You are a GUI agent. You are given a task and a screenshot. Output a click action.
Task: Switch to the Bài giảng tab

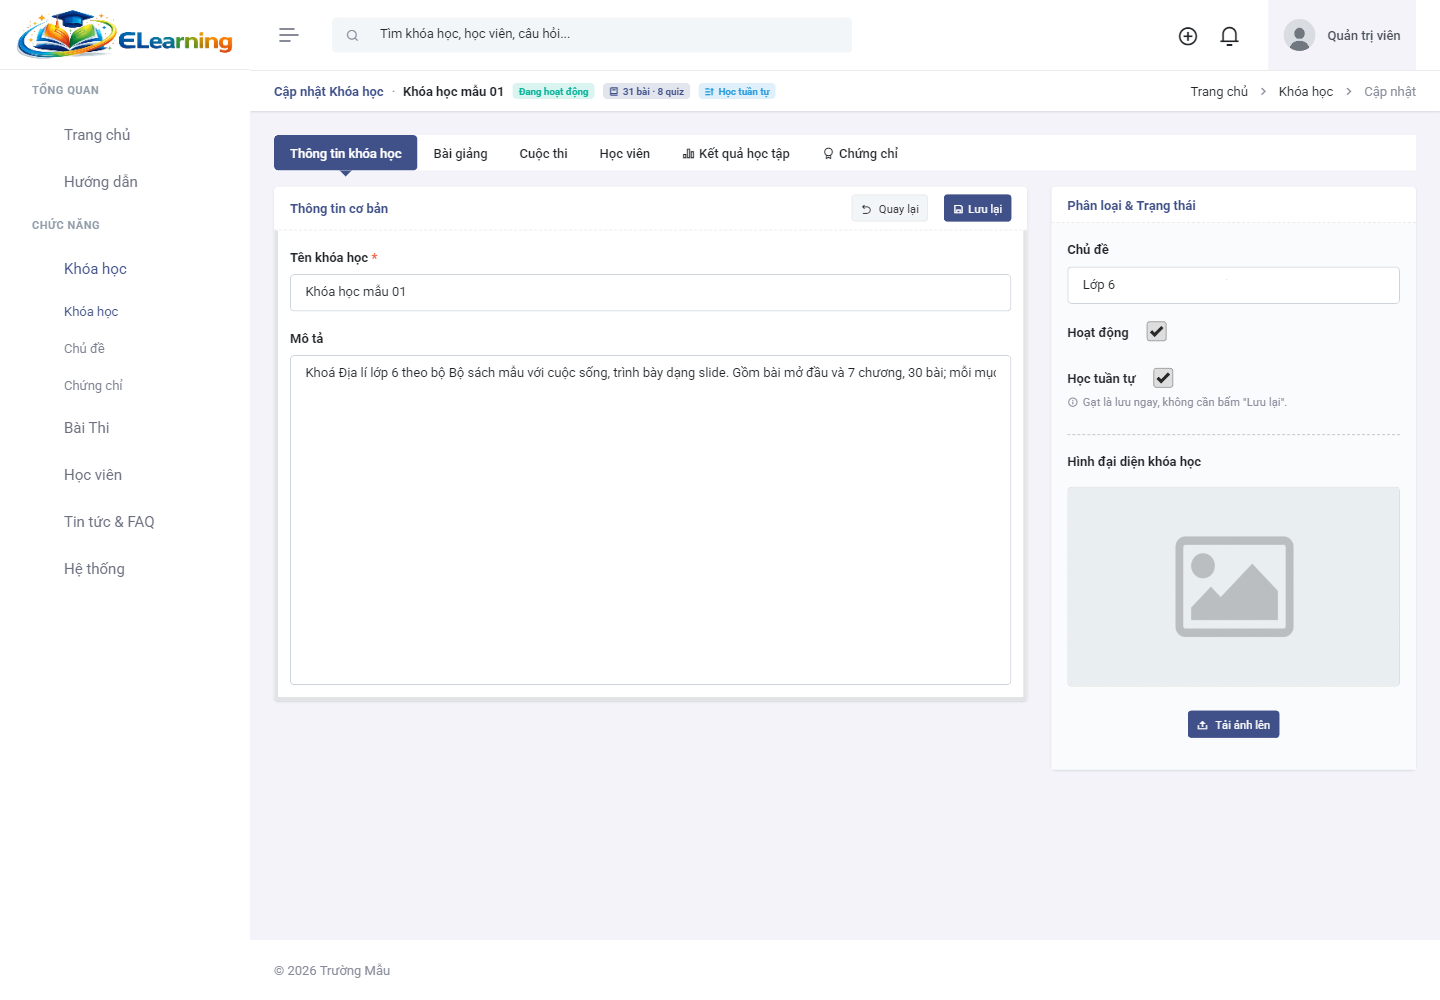[x=461, y=153]
